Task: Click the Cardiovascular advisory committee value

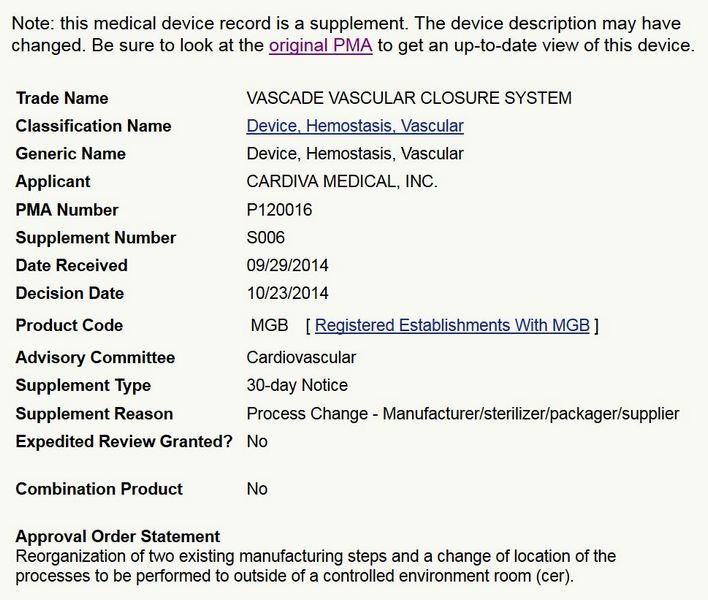Action: click(301, 358)
